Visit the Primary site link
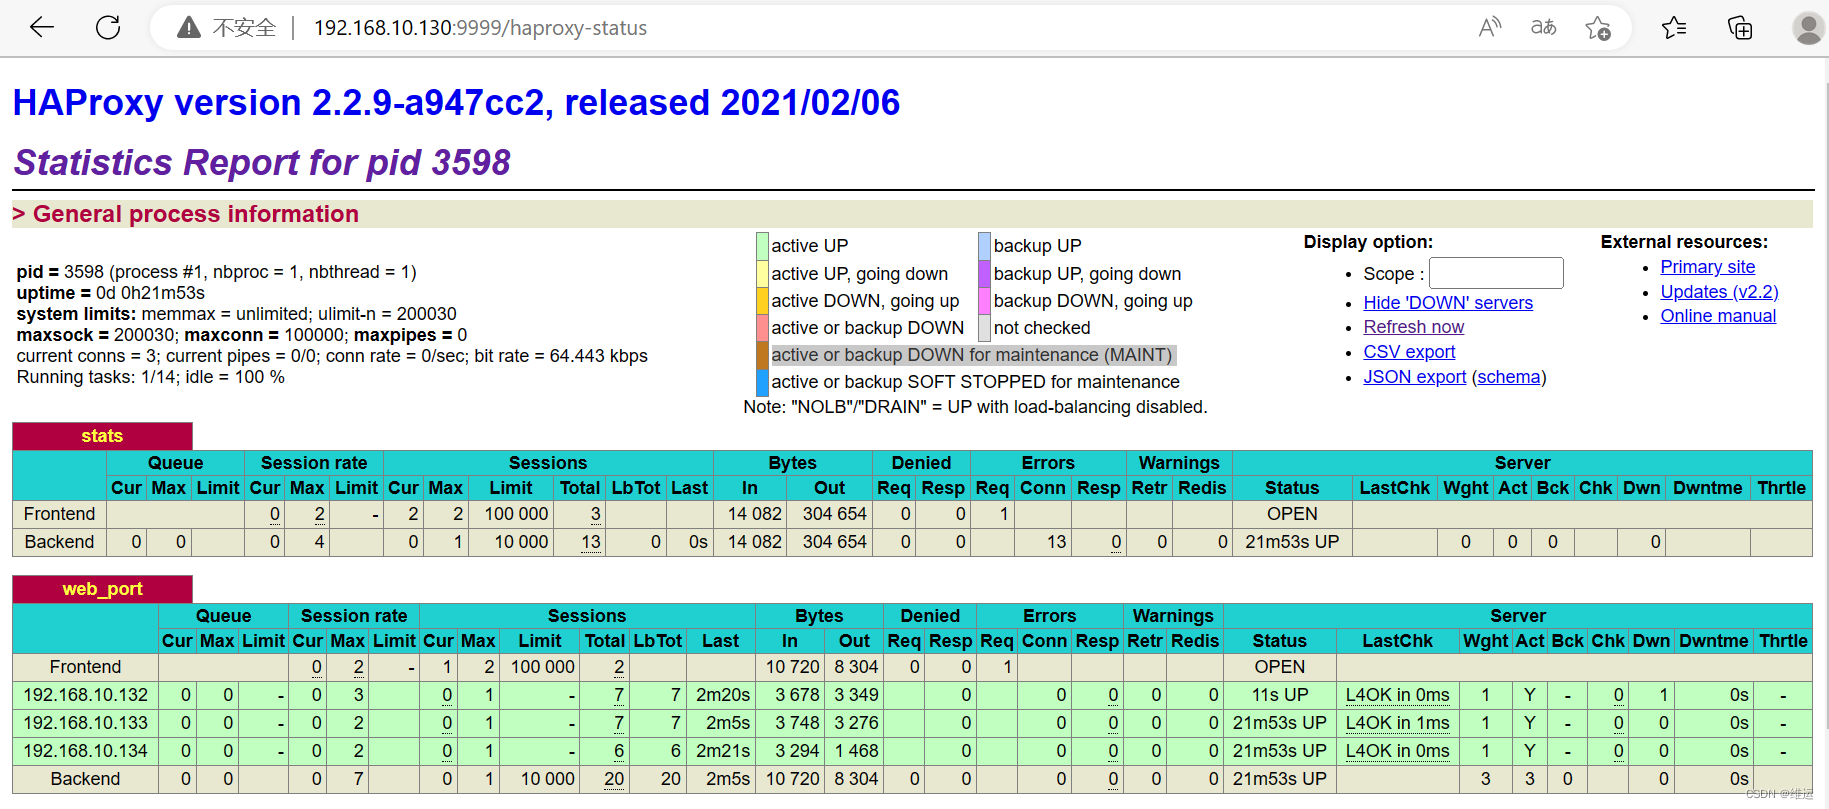 click(1707, 267)
